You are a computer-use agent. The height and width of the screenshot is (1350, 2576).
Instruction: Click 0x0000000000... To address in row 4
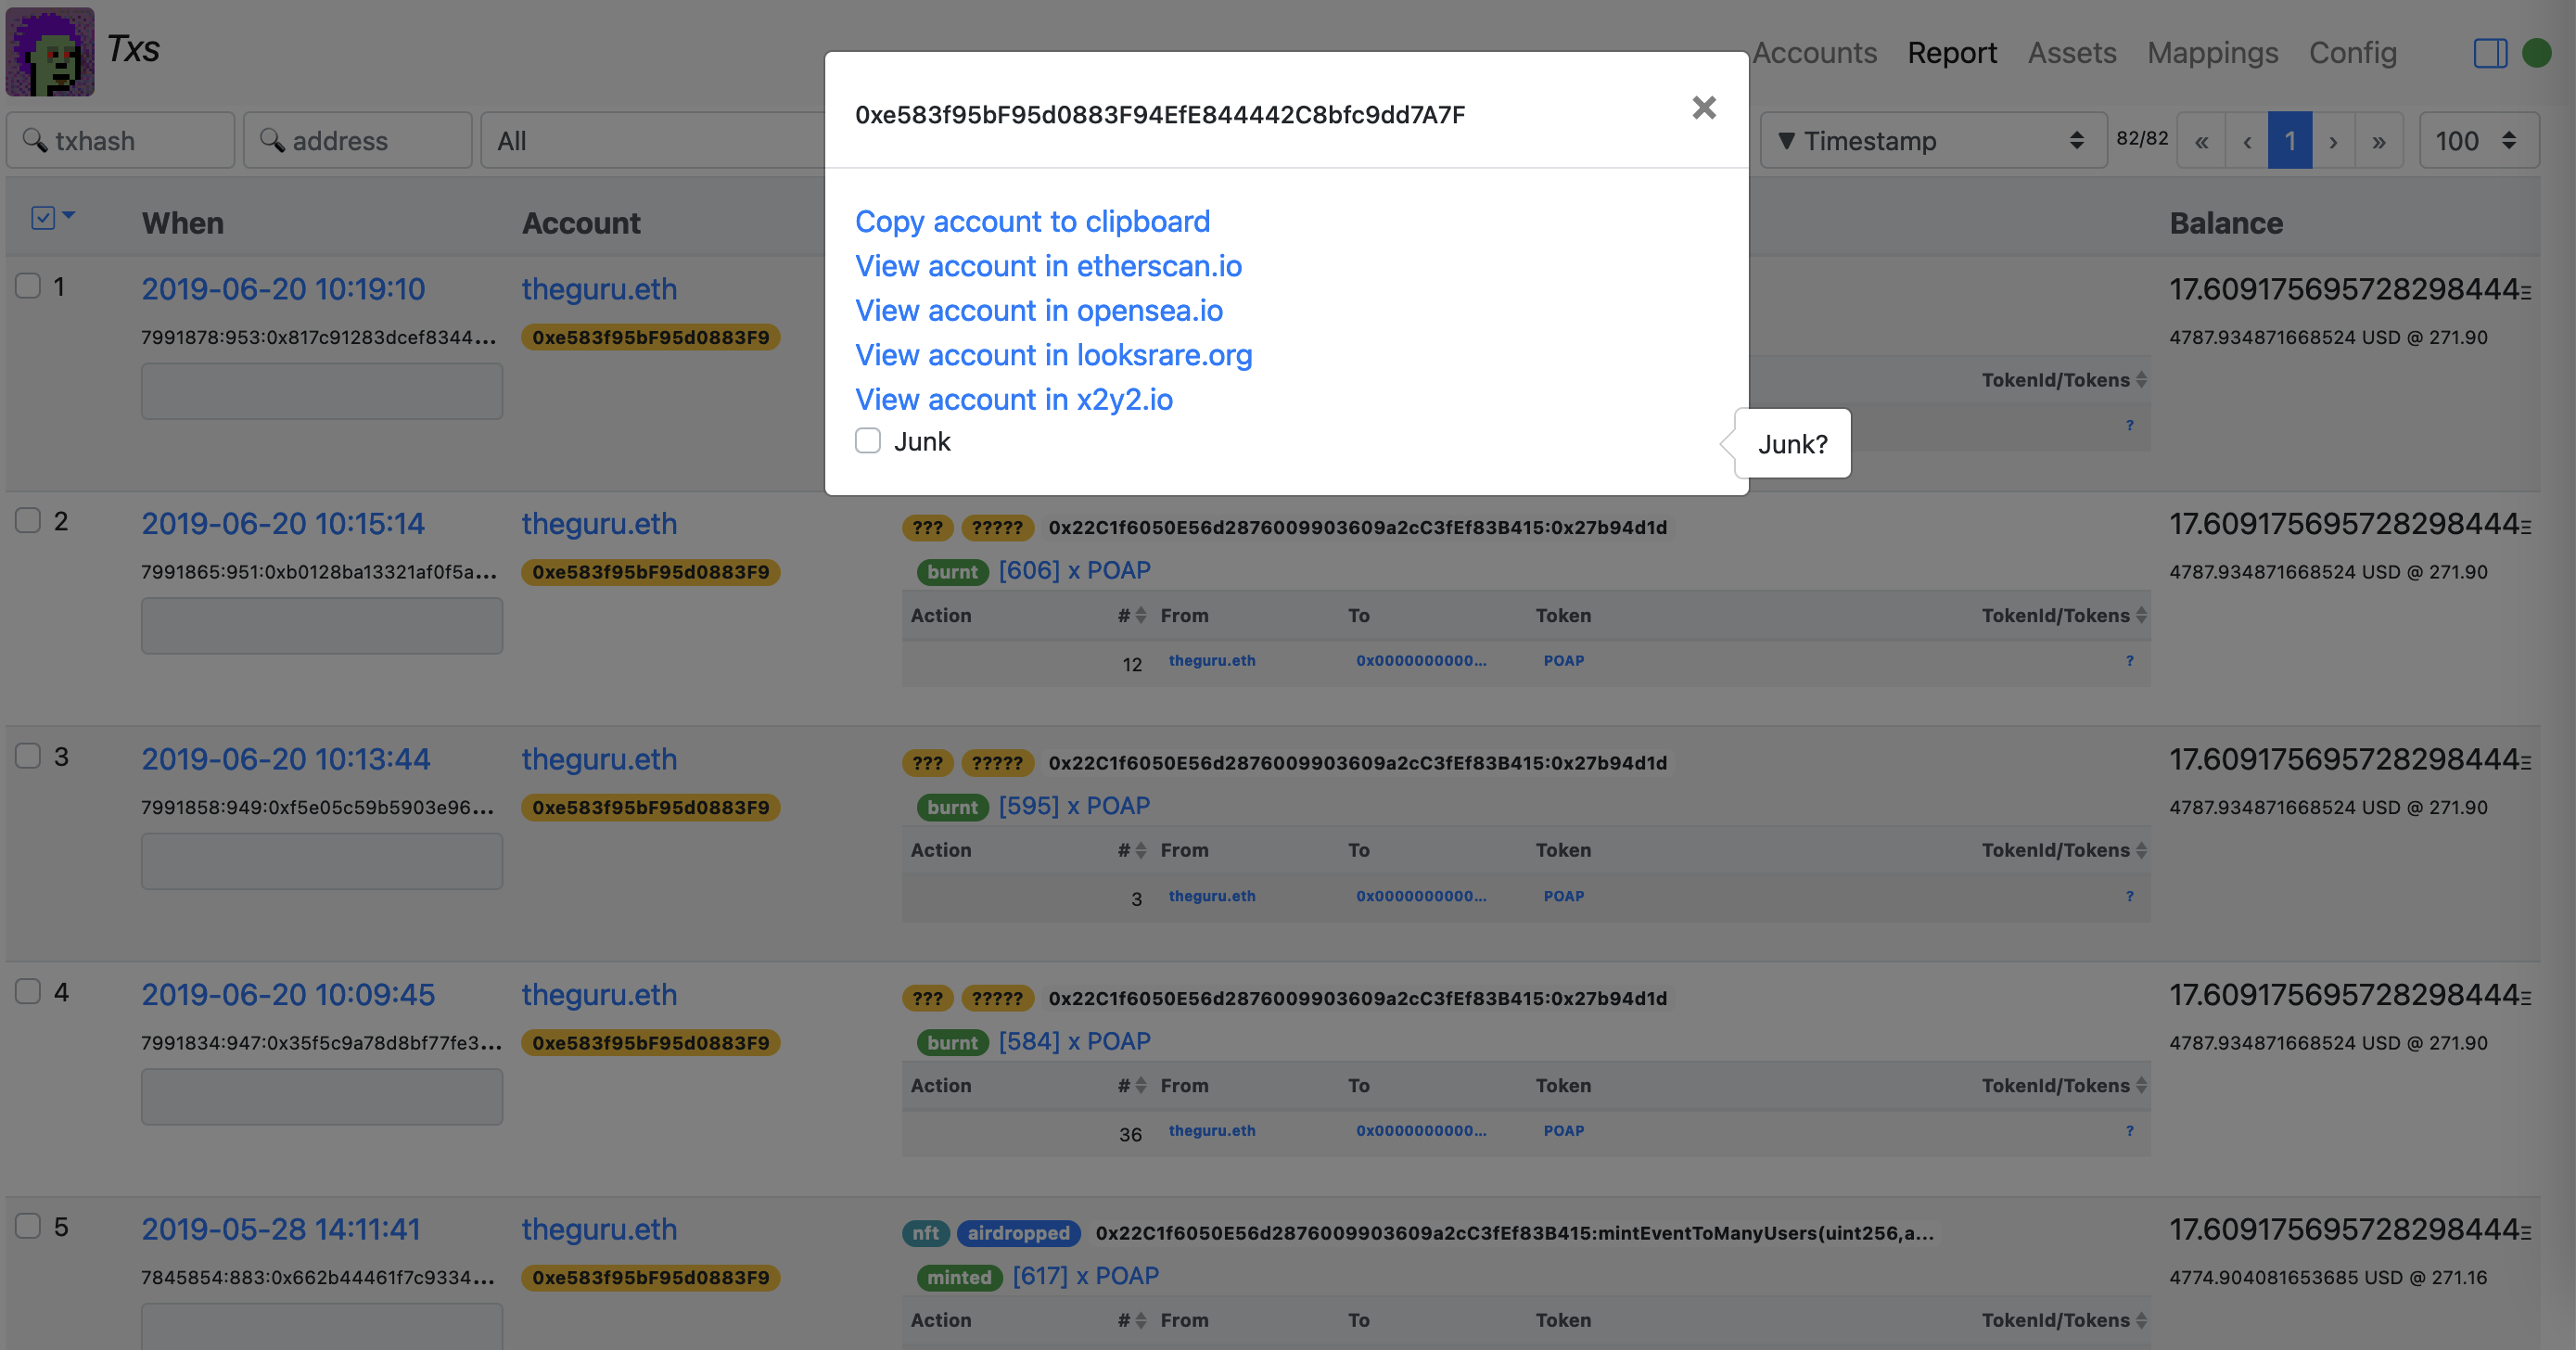(1421, 1131)
